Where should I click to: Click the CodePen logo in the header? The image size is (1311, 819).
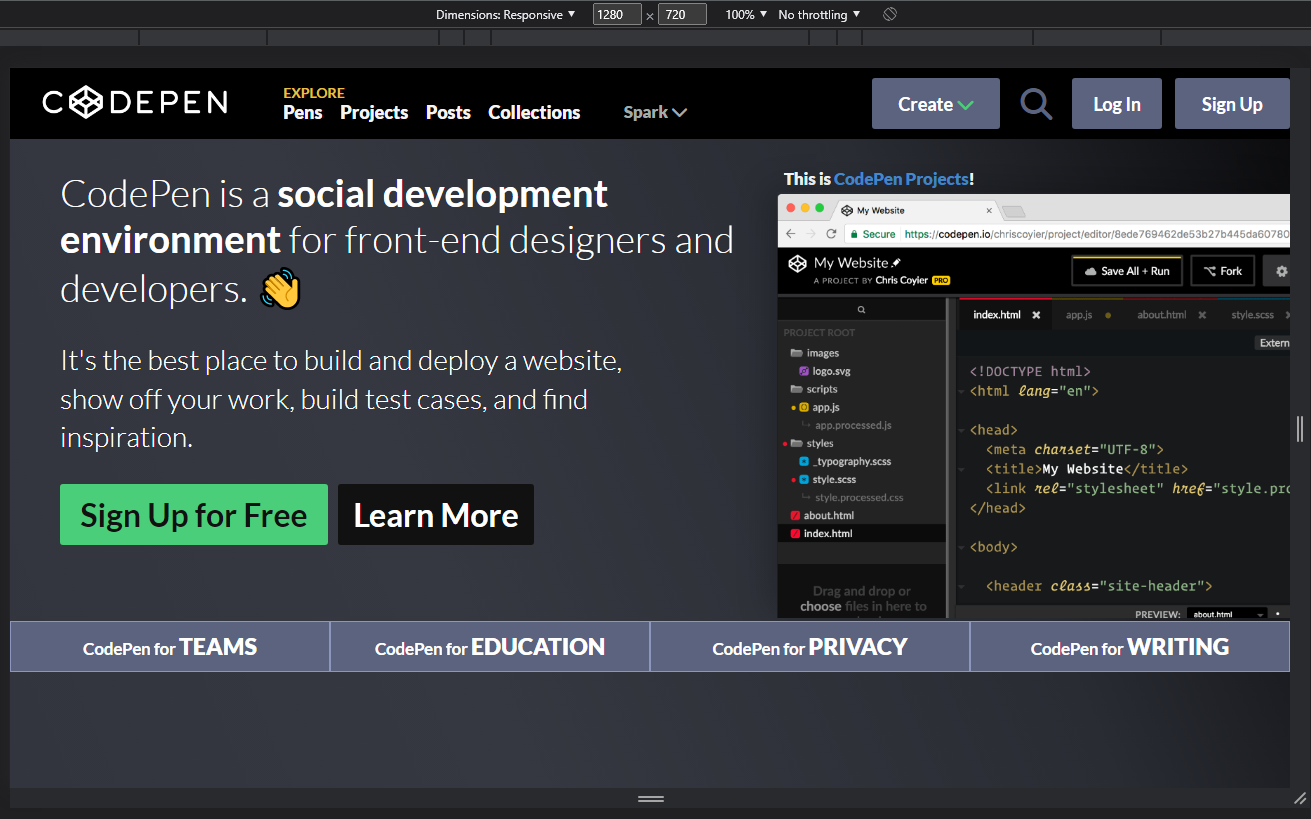135,102
